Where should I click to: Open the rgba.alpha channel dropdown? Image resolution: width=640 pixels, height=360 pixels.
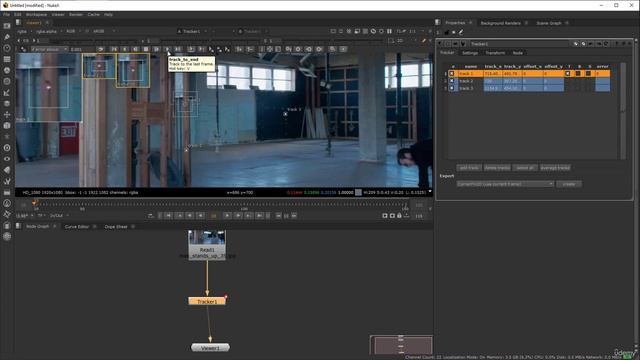48,31
